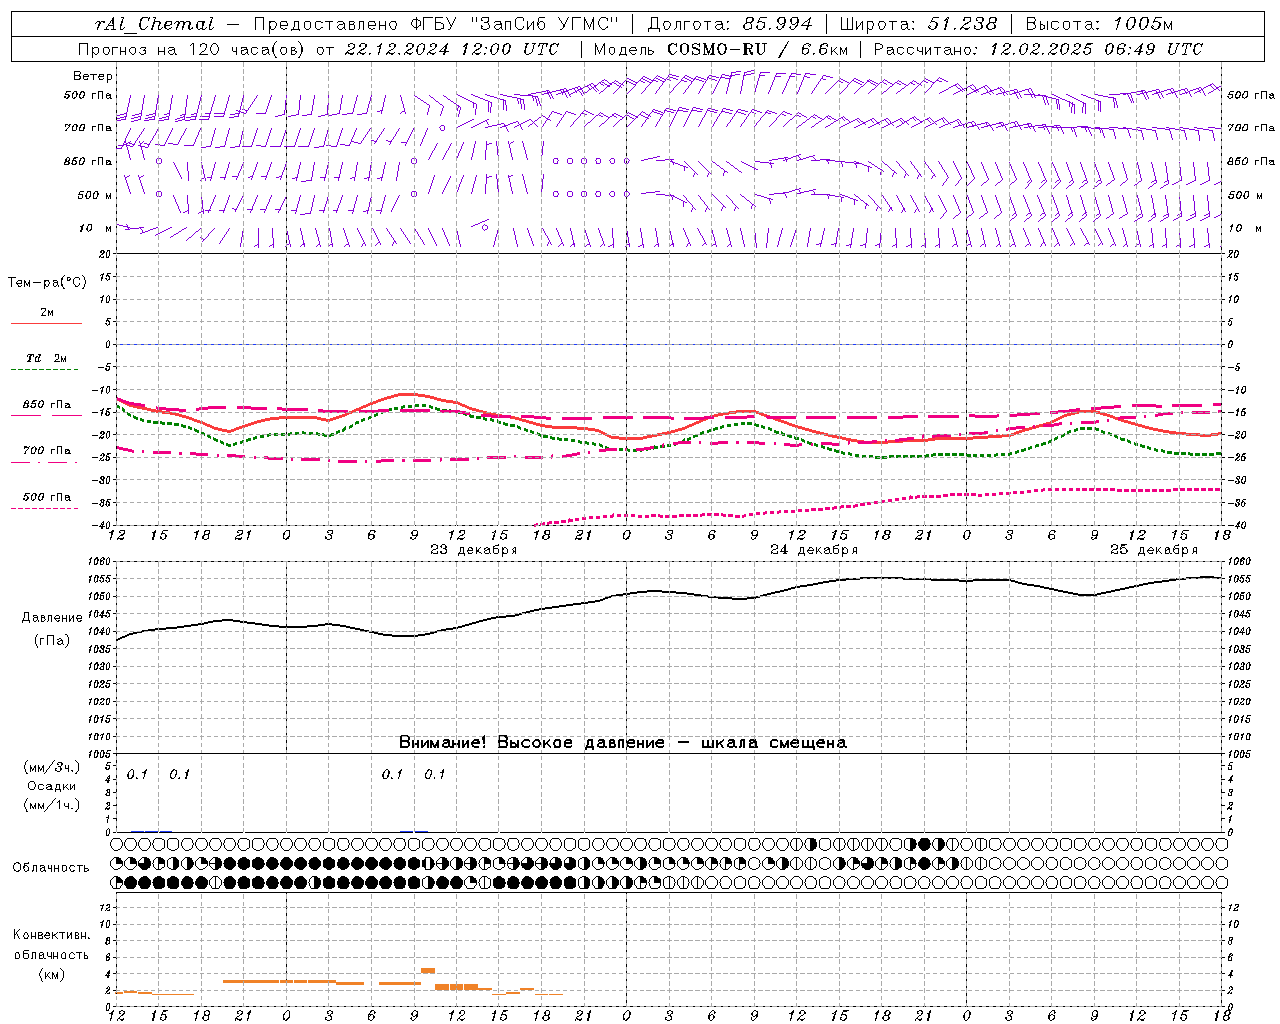
Task: Click the station name rAl_Chemal in header
Action: [154, 24]
